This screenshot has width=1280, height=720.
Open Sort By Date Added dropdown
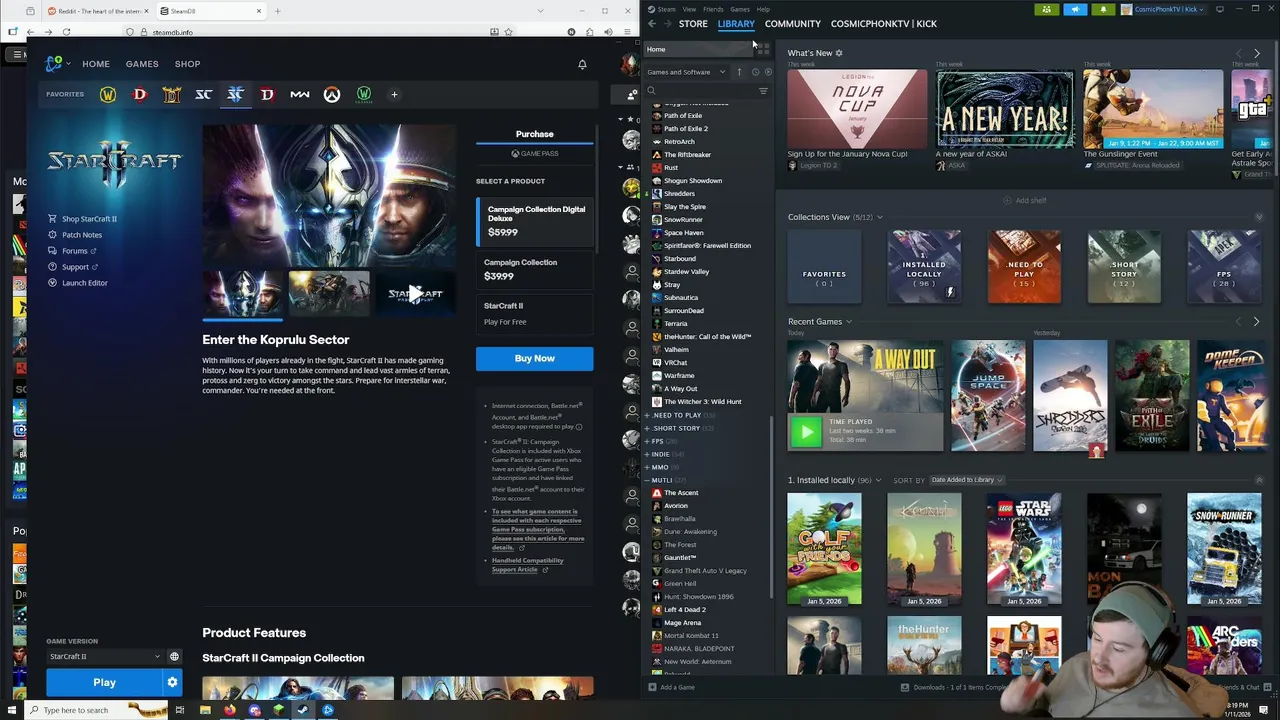[966, 480]
